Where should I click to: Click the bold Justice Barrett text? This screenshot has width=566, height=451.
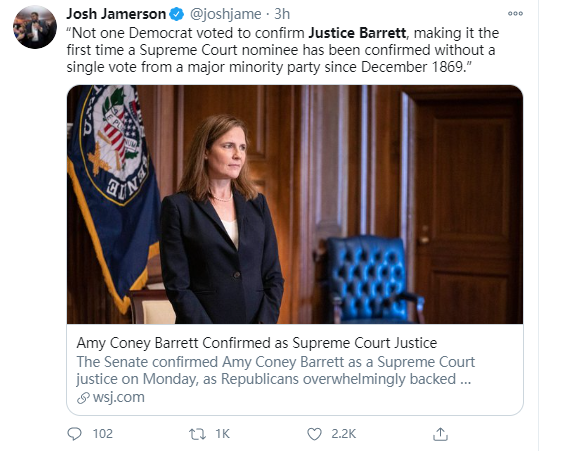click(357, 33)
